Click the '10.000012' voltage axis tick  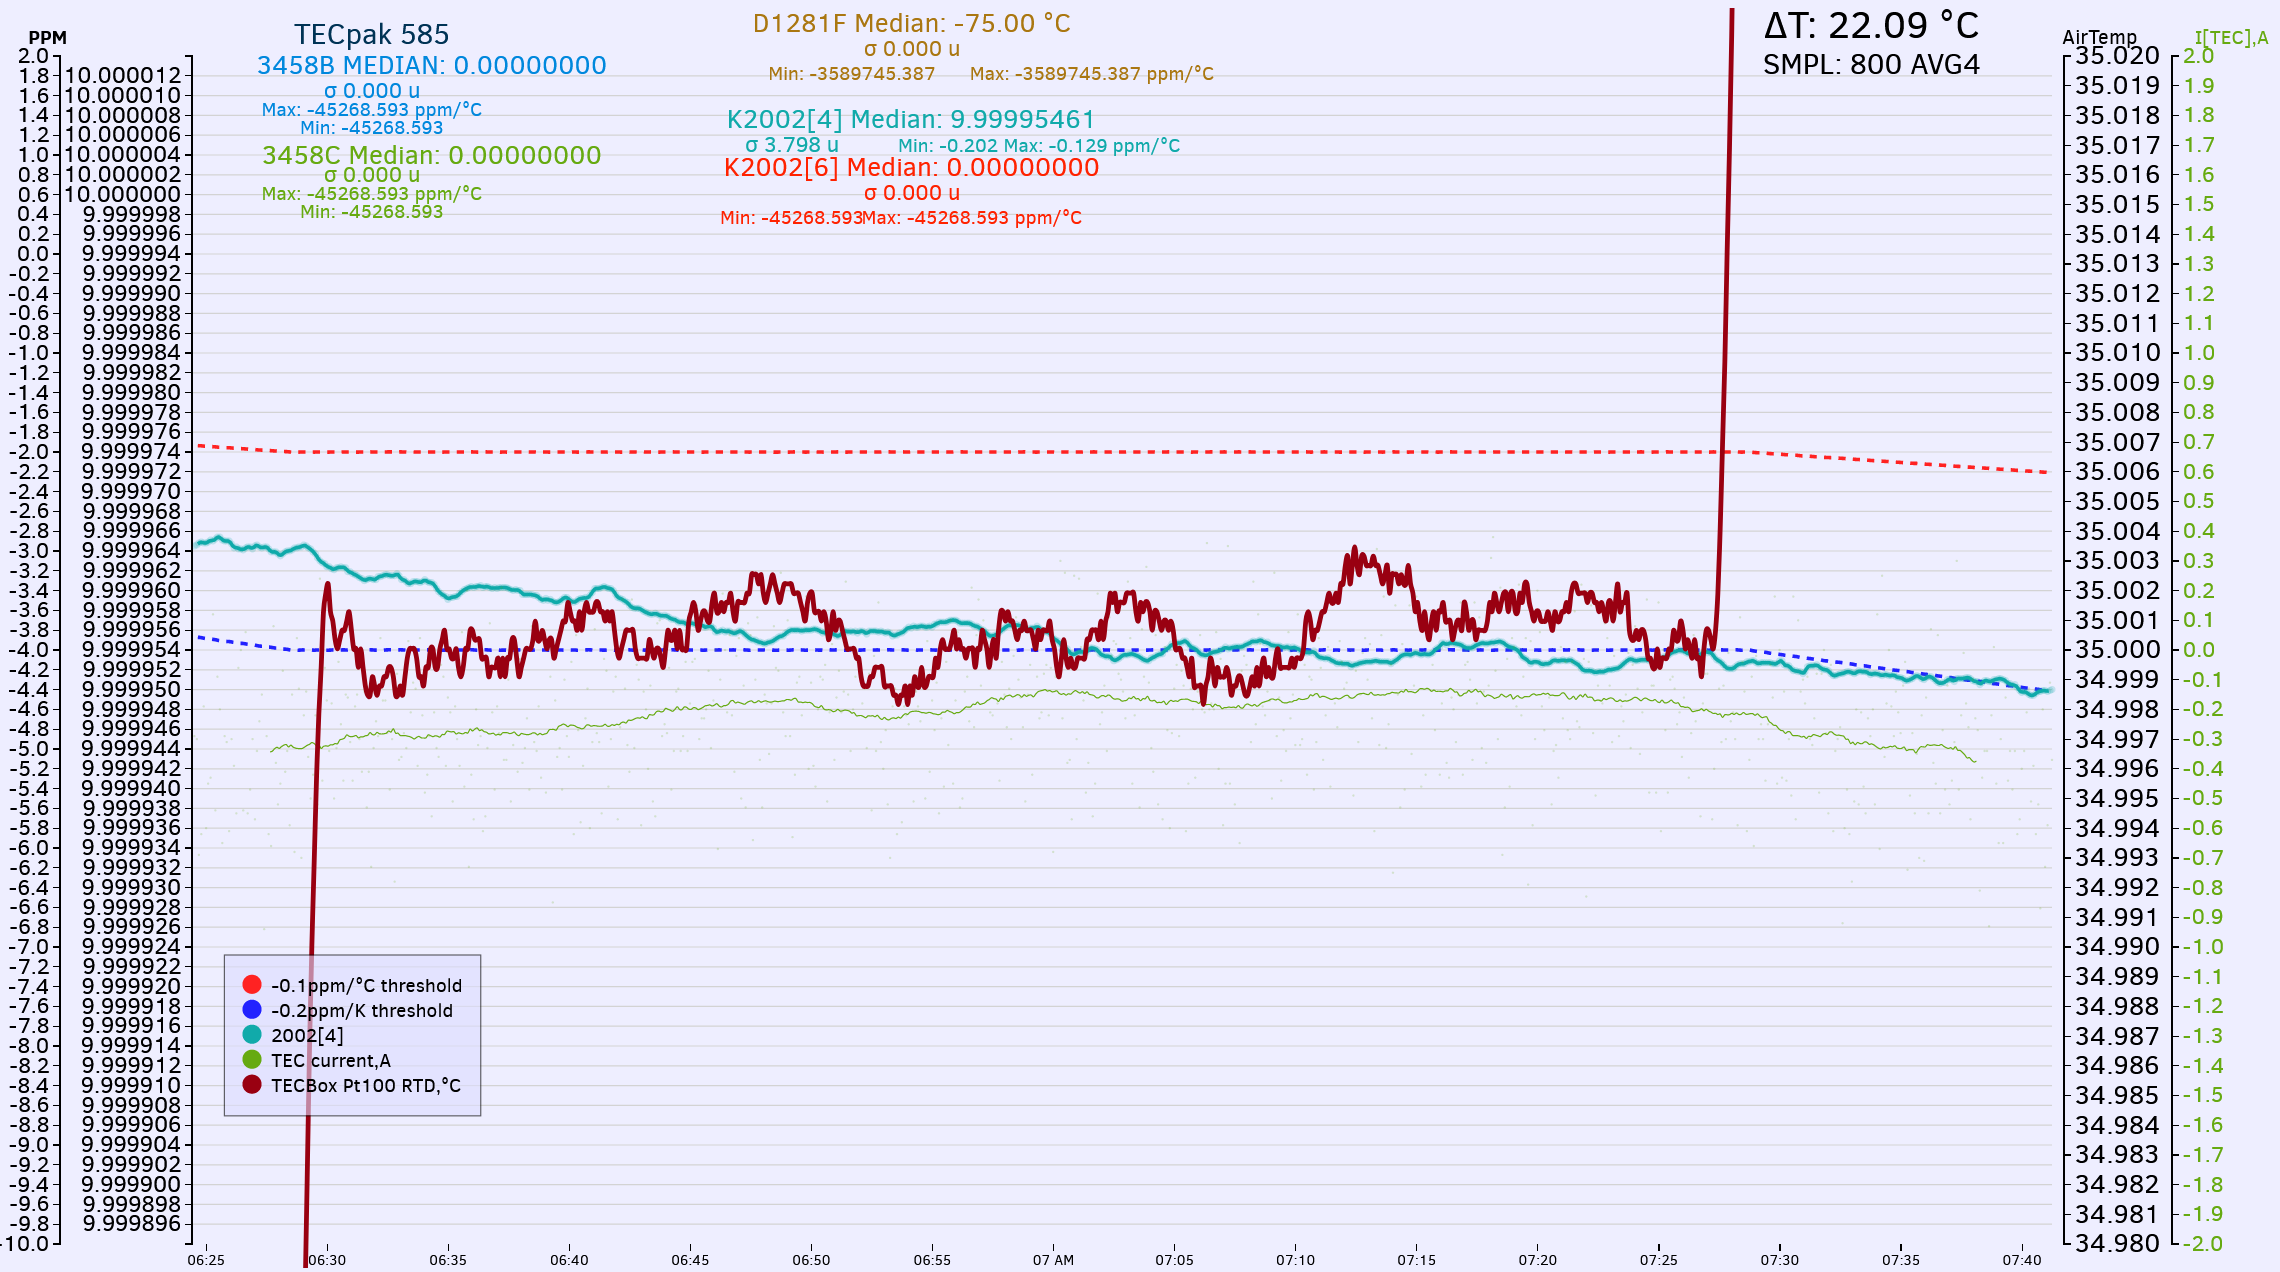tap(123, 76)
